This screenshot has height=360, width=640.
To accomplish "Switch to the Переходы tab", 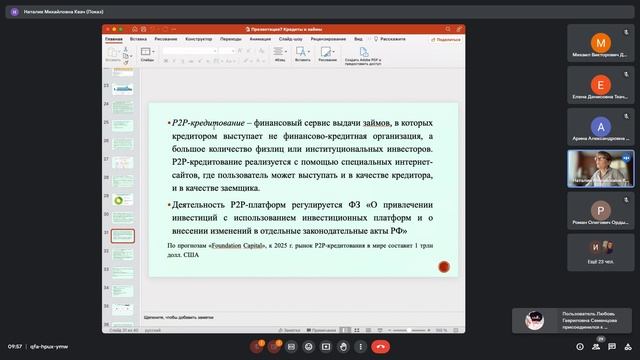I will click(x=231, y=39).
